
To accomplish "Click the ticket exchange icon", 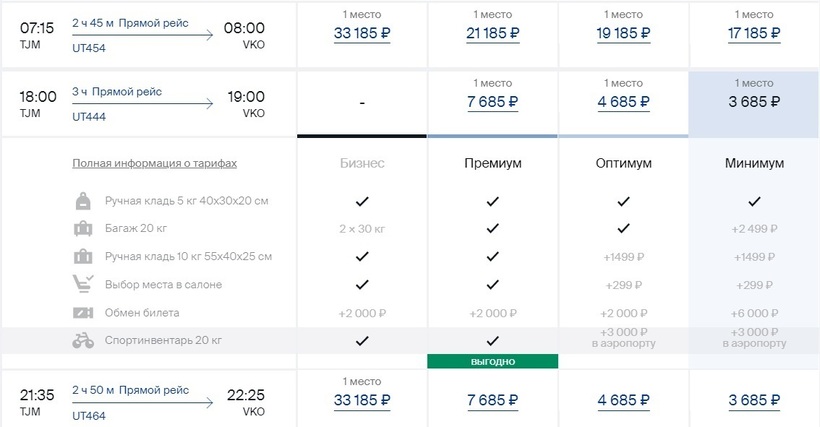I will 83,313.
